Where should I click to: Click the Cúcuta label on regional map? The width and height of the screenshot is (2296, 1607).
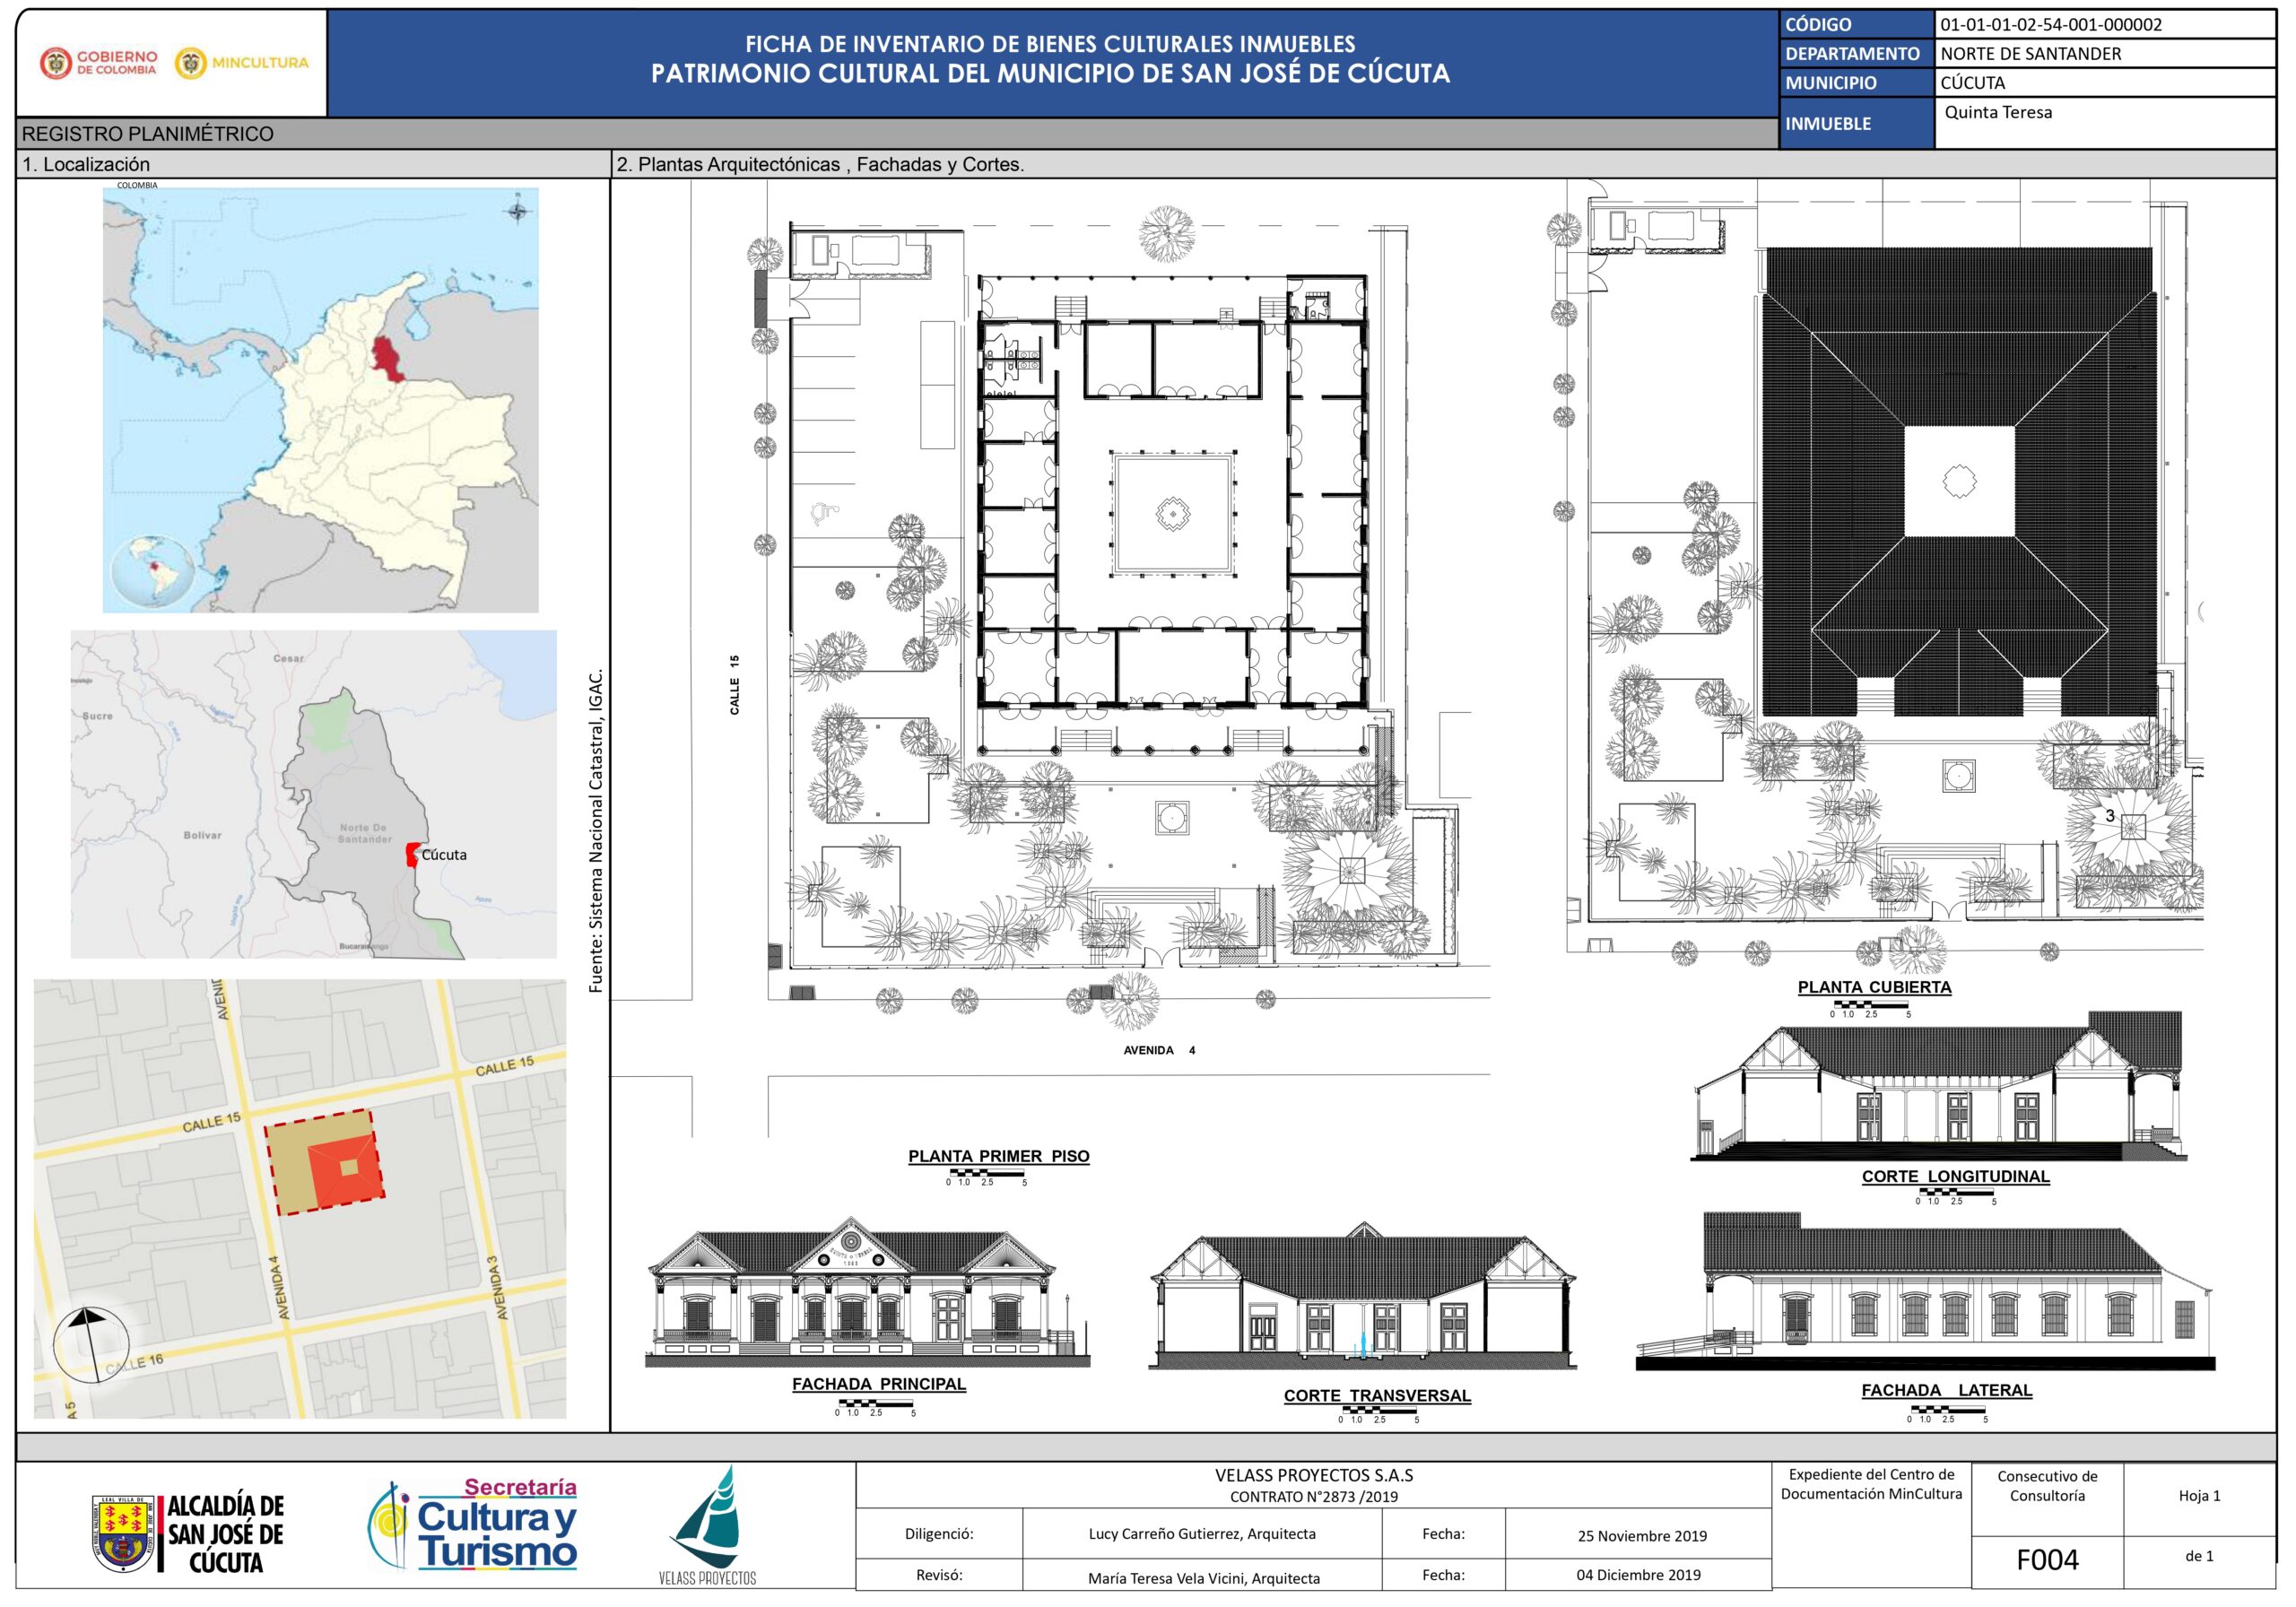pos(443,855)
